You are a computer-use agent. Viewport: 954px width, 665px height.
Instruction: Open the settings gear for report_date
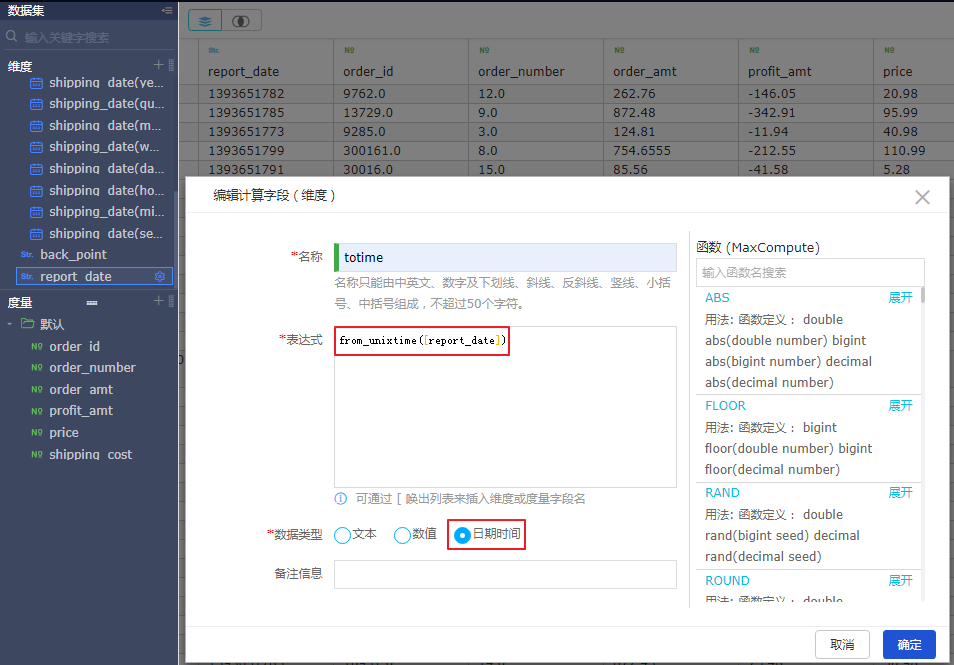pyautogui.click(x=160, y=276)
